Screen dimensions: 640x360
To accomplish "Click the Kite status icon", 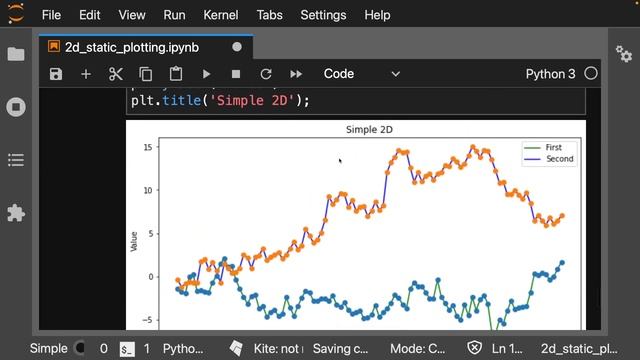I will [236, 348].
